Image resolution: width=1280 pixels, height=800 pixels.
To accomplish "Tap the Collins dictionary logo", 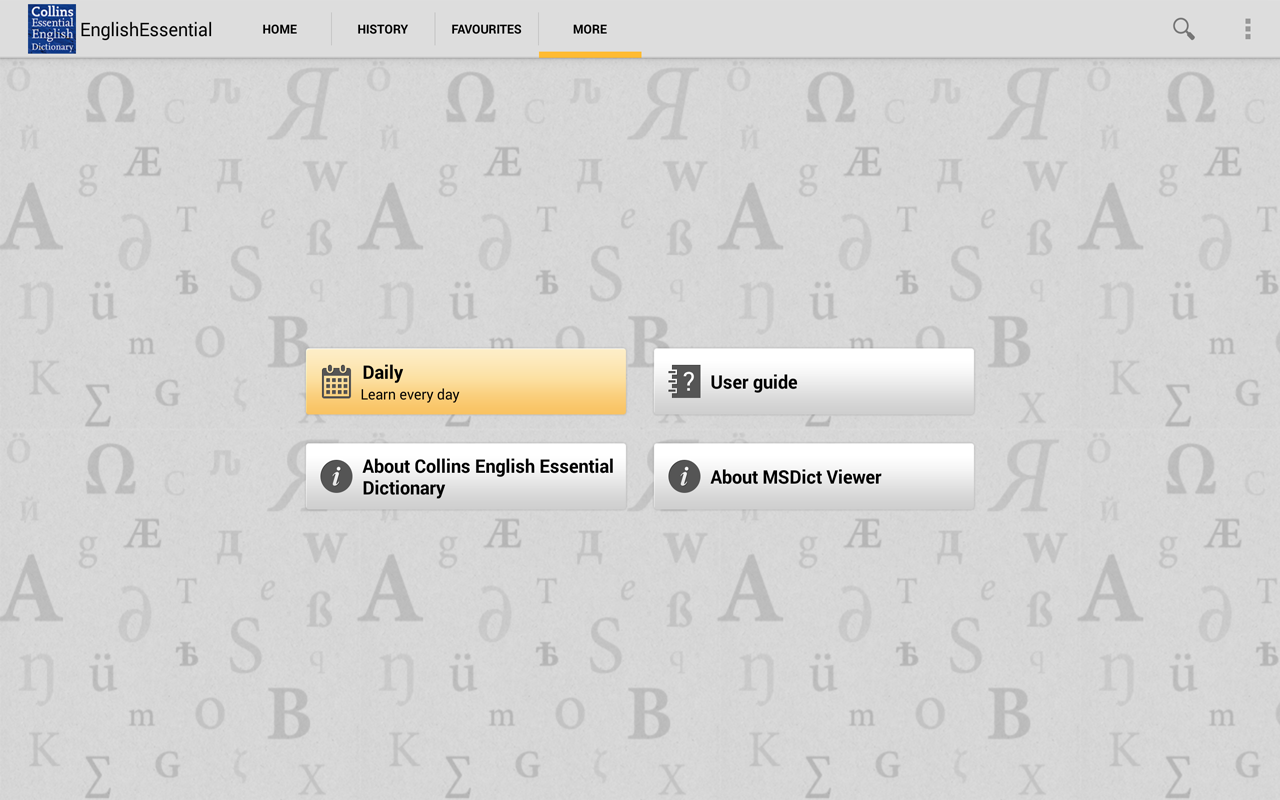I will pyautogui.click(x=52, y=29).
